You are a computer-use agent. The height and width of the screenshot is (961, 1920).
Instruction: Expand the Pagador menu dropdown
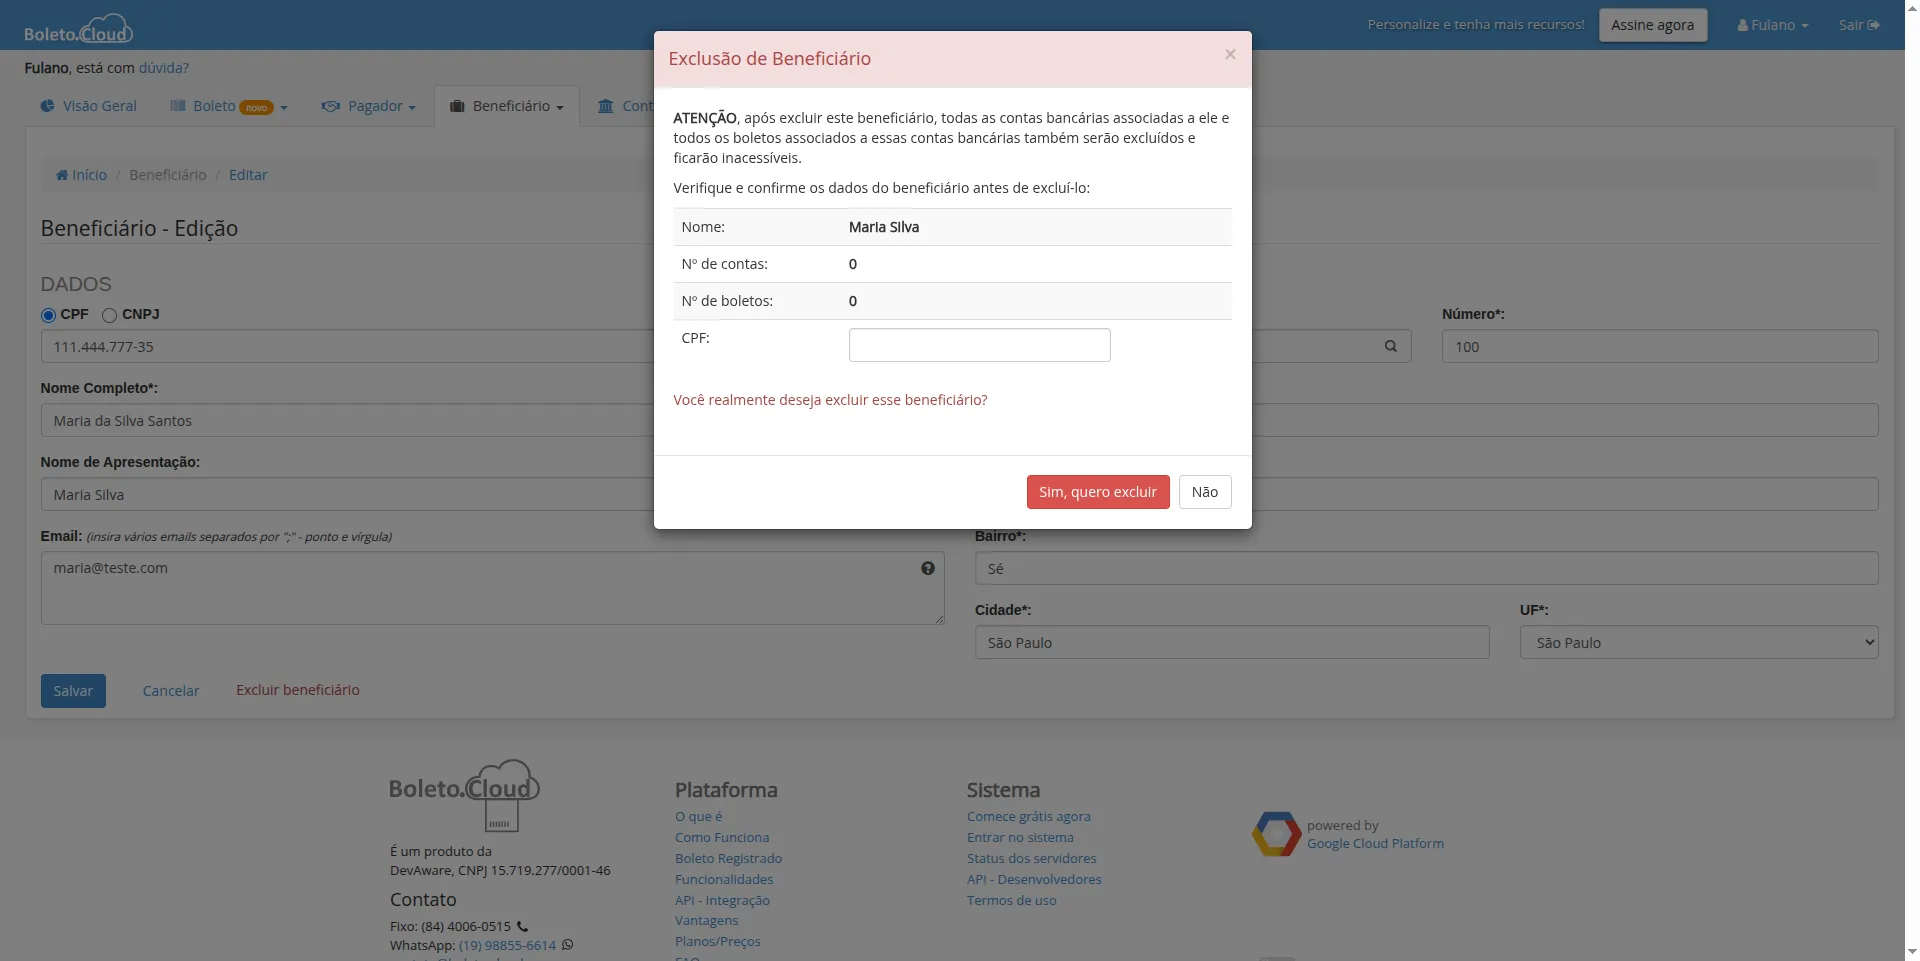pyautogui.click(x=368, y=106)
